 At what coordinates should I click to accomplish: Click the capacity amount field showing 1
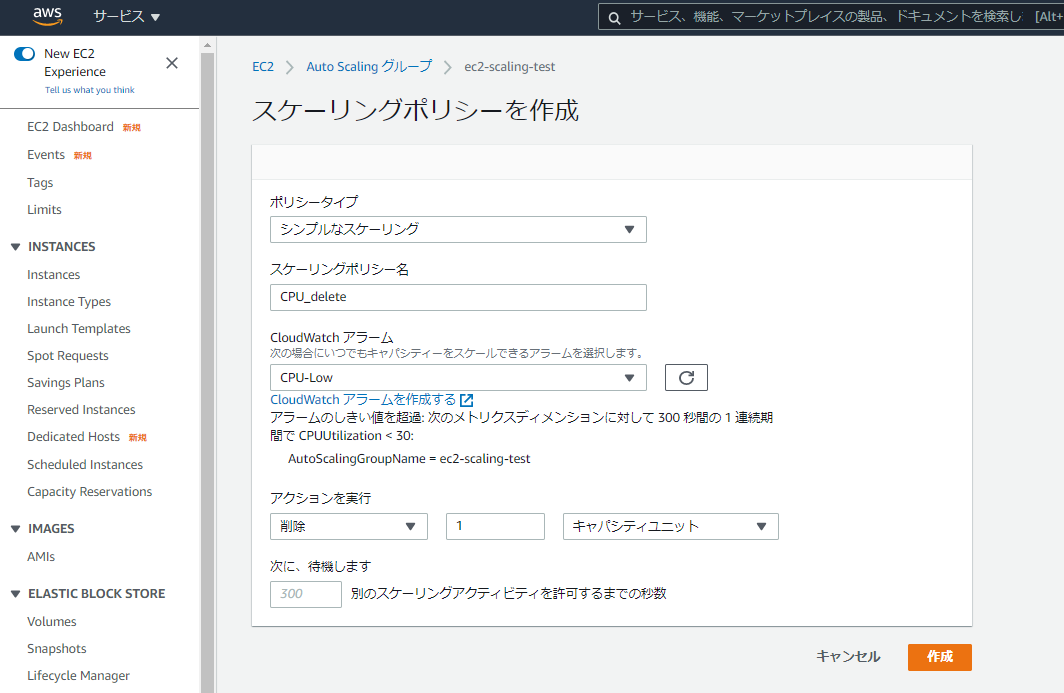495,526
